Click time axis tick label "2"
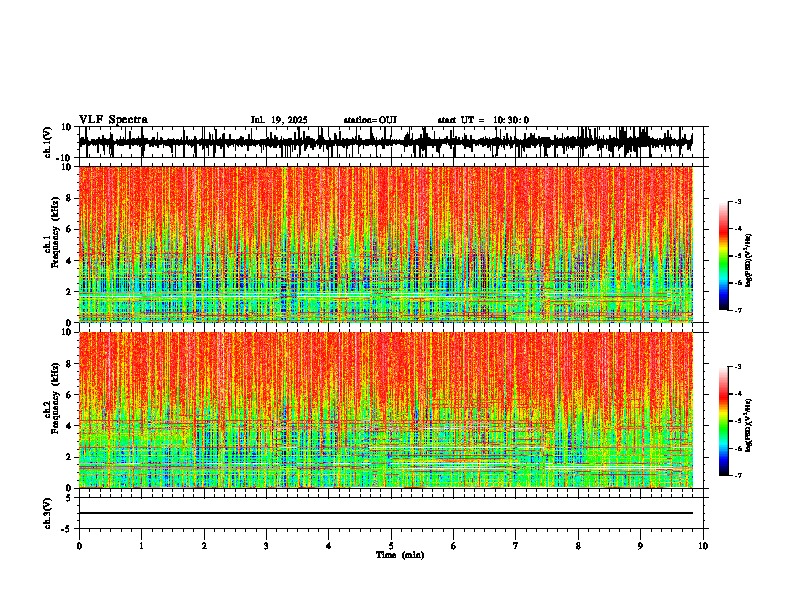 pyautogui.click(x=204, y=546)
